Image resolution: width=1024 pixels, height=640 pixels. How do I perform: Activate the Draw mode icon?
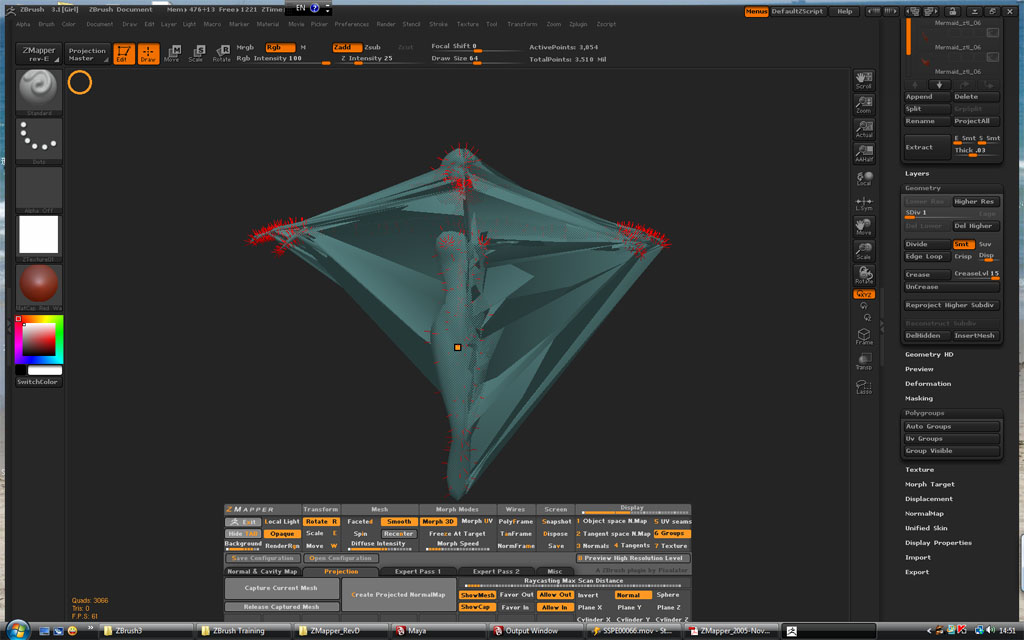point(148,54)
